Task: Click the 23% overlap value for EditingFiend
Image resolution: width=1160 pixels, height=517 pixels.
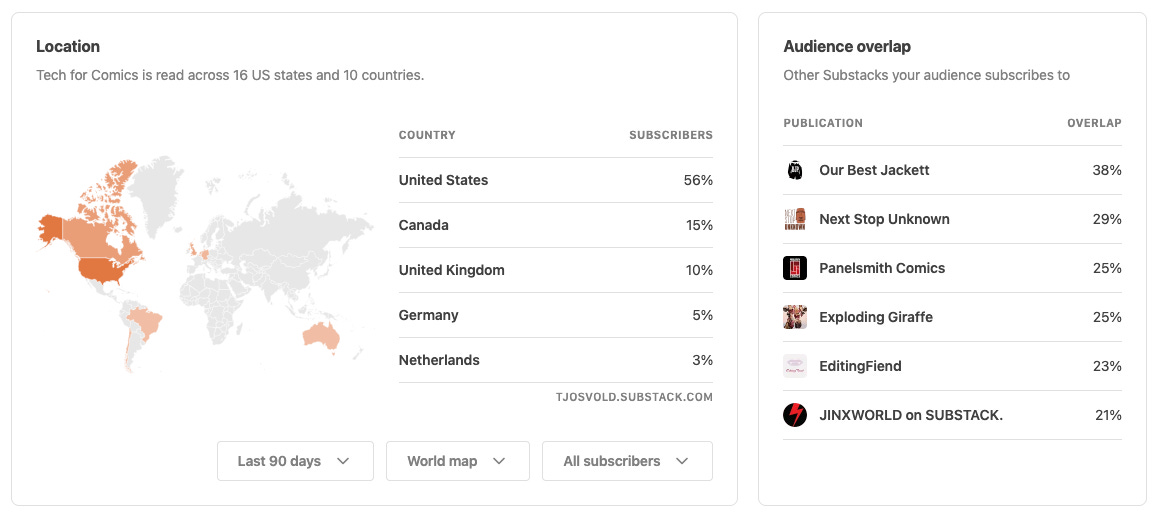Action: [1107, 366]
